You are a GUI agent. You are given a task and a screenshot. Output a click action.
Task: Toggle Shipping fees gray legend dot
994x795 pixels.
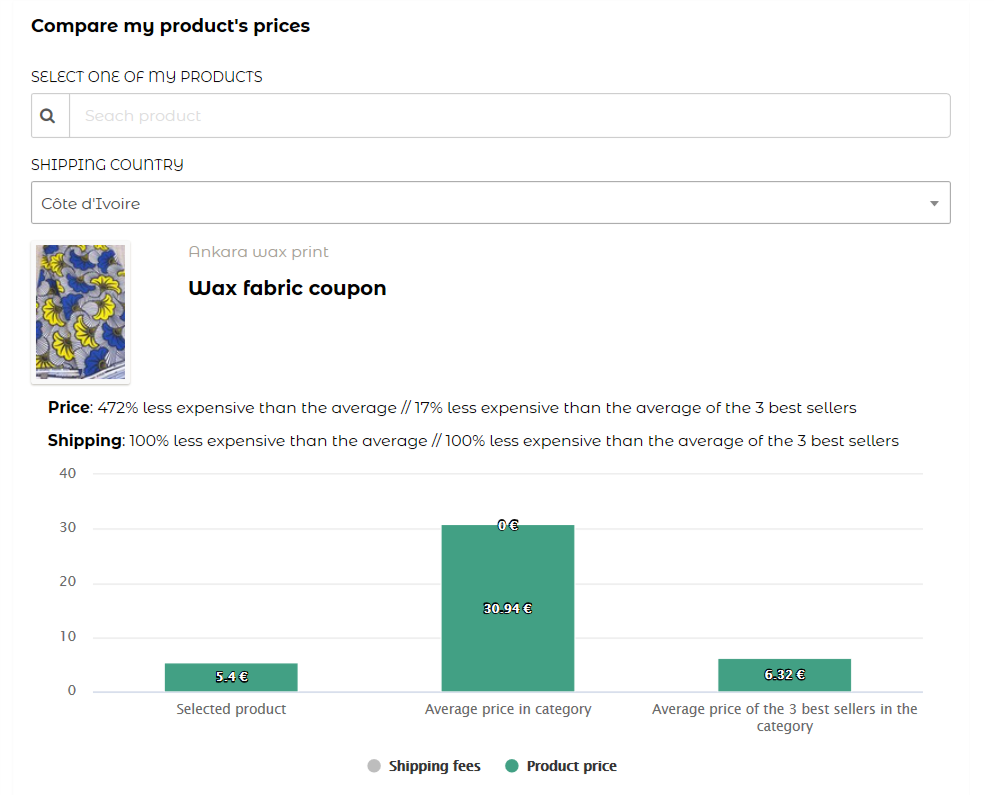click(x=374, y=766)
